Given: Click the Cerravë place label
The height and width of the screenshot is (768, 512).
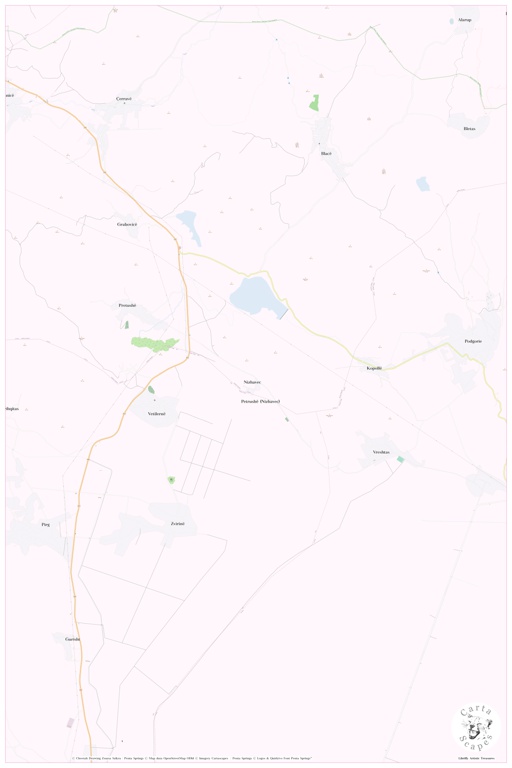Looking at the screenshot, I should click(x=123, y=98).
